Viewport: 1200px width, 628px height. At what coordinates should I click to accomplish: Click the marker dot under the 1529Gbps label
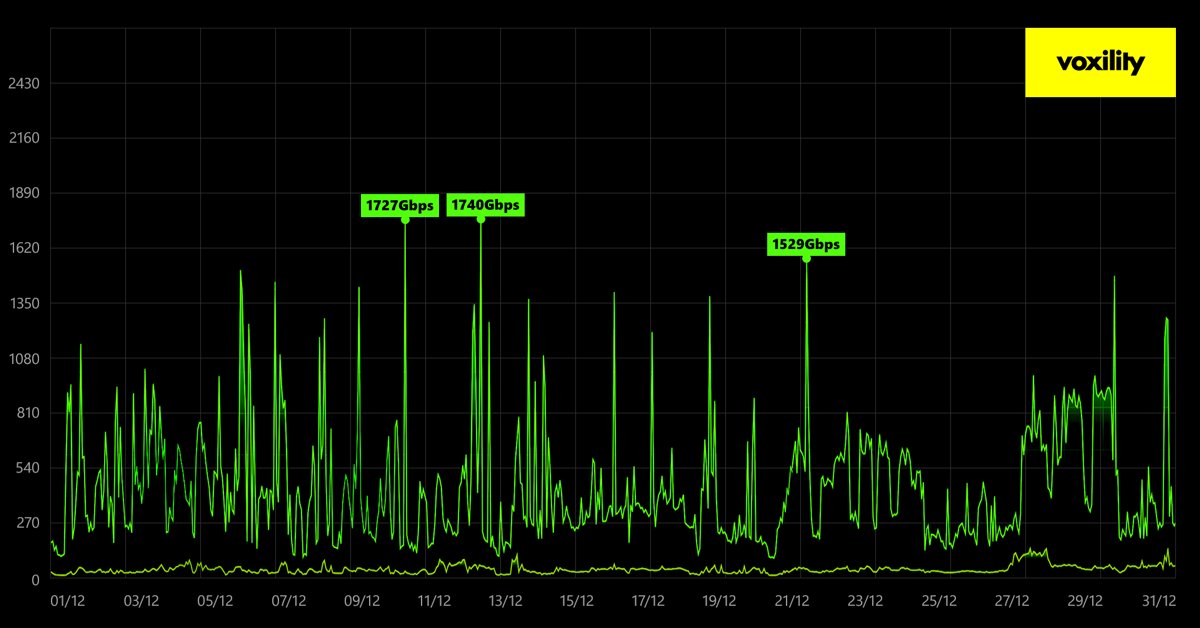point(808,259)
